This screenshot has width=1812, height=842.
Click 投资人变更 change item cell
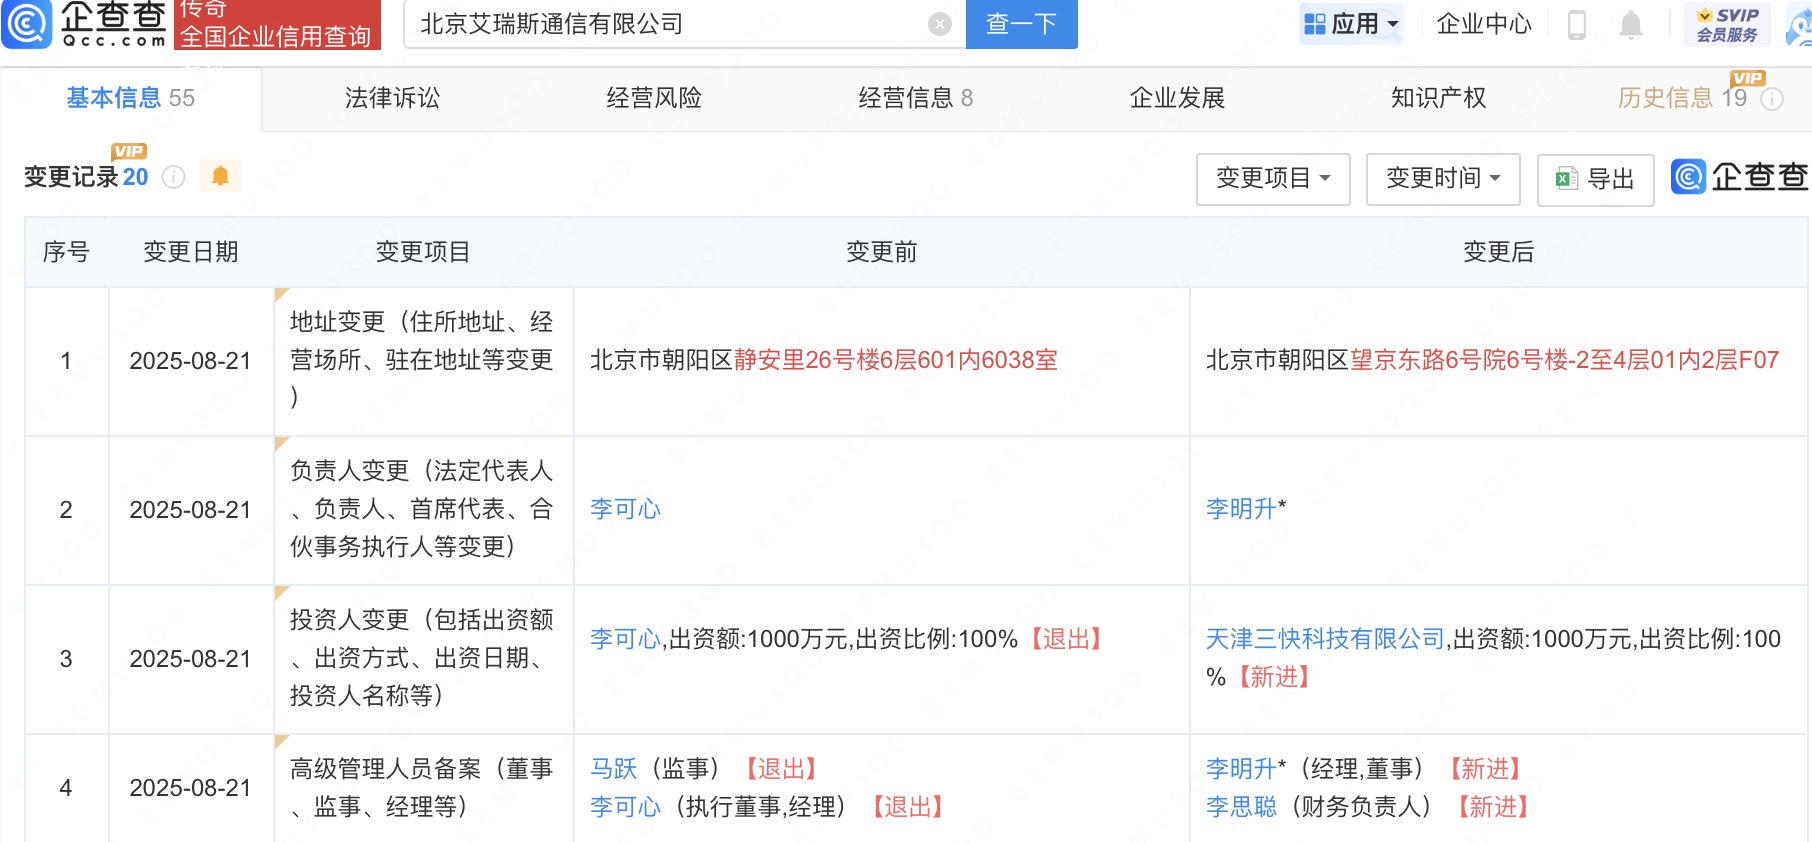coord(423,658)
